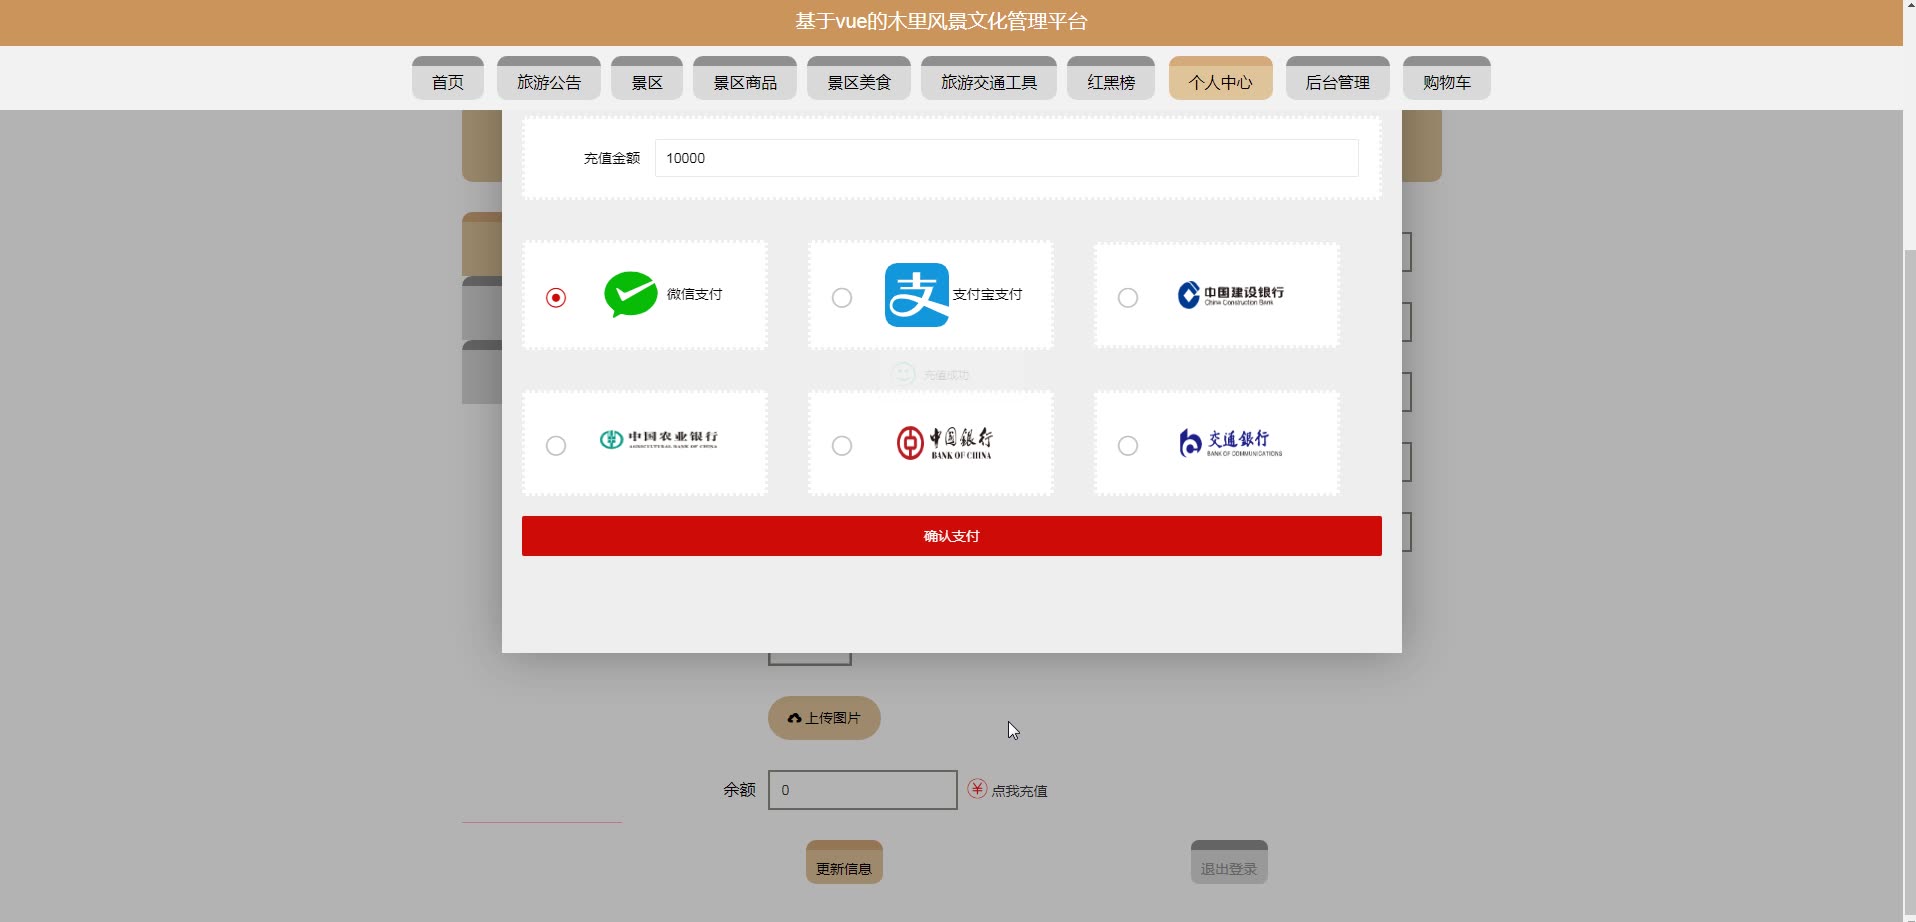The width and height of the screenshot is (1916, 922).
Task: Open the 旅游公告 tab
Action: (x=549, y=79)
